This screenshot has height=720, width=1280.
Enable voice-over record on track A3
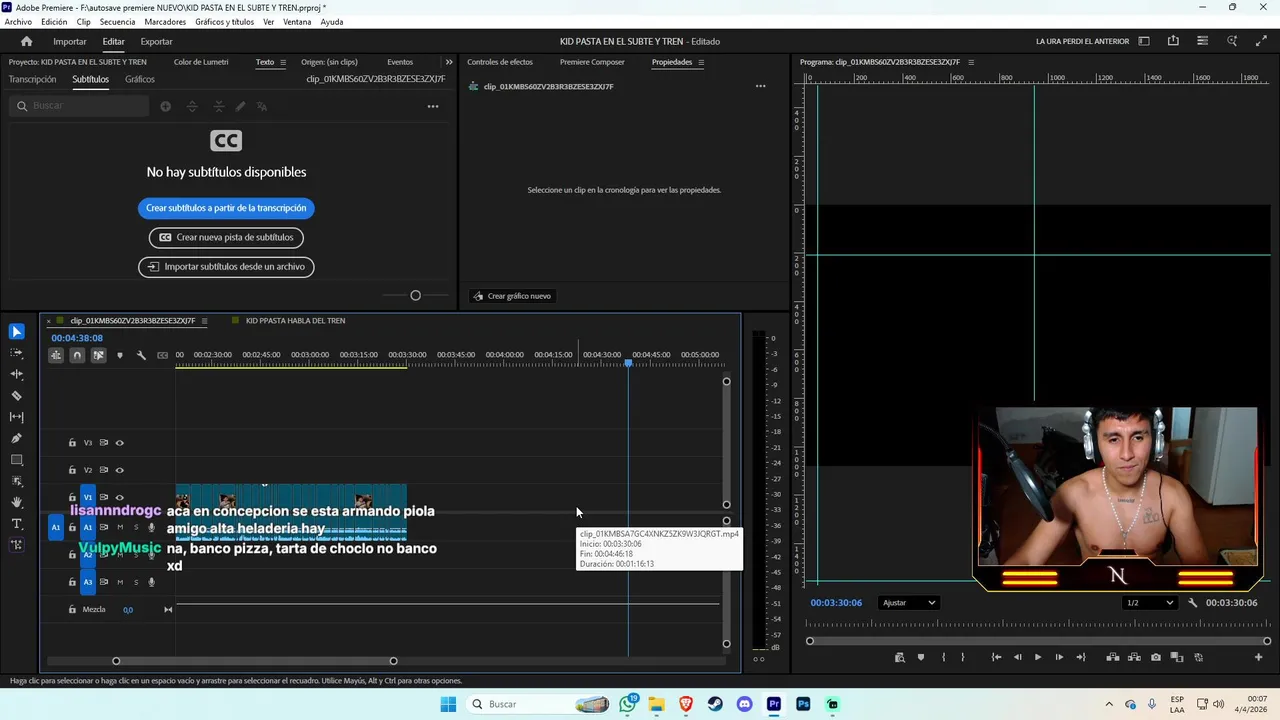[x=152, y=582]
